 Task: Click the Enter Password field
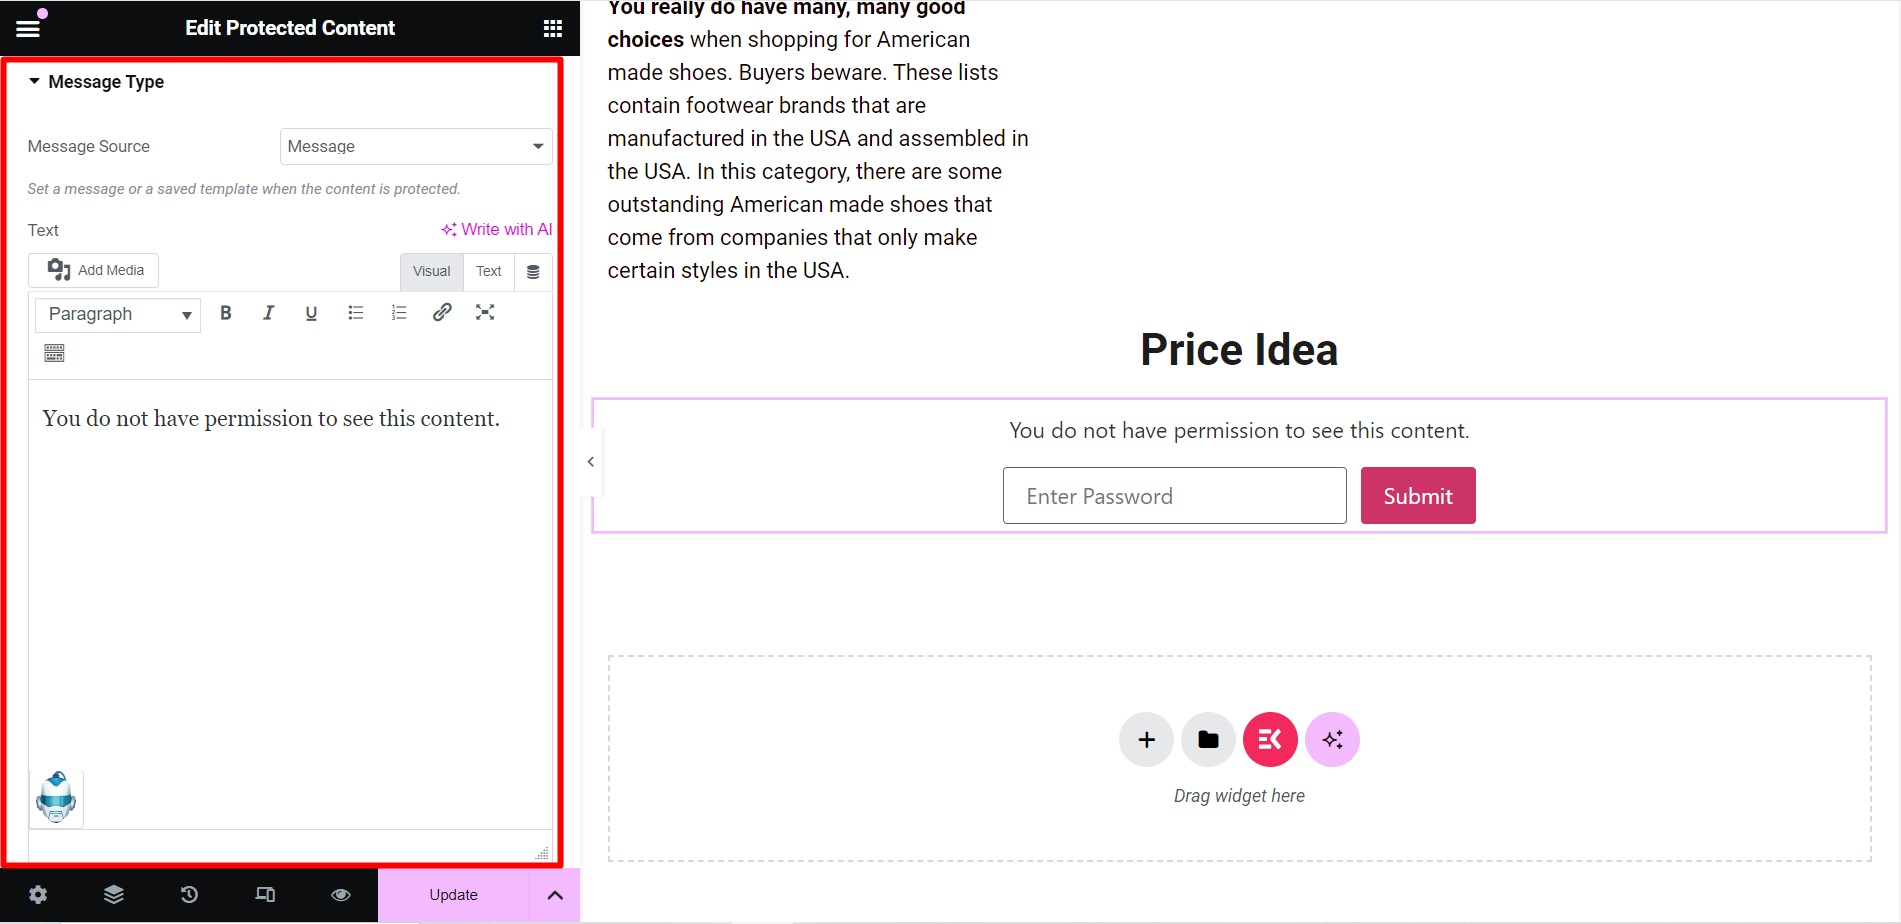coord(1174,496)
